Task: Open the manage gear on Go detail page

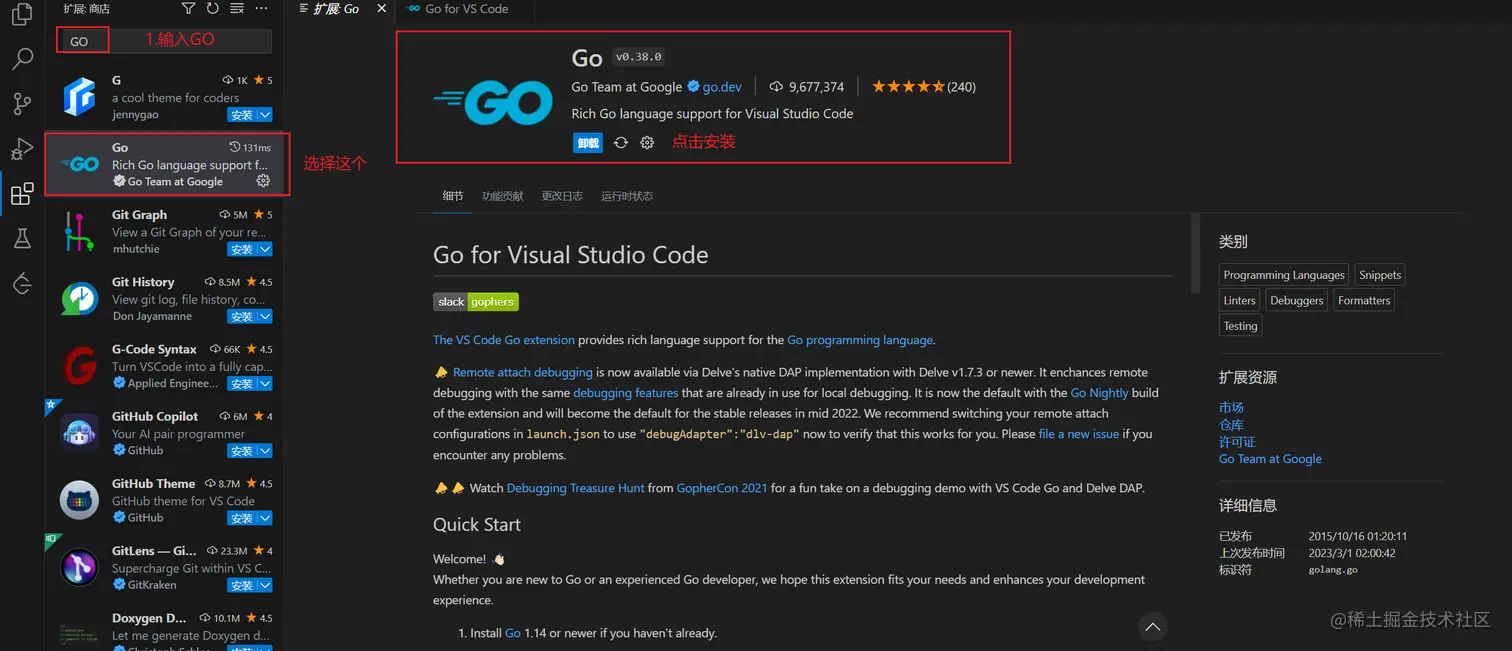Action: (x=647, y=143)
